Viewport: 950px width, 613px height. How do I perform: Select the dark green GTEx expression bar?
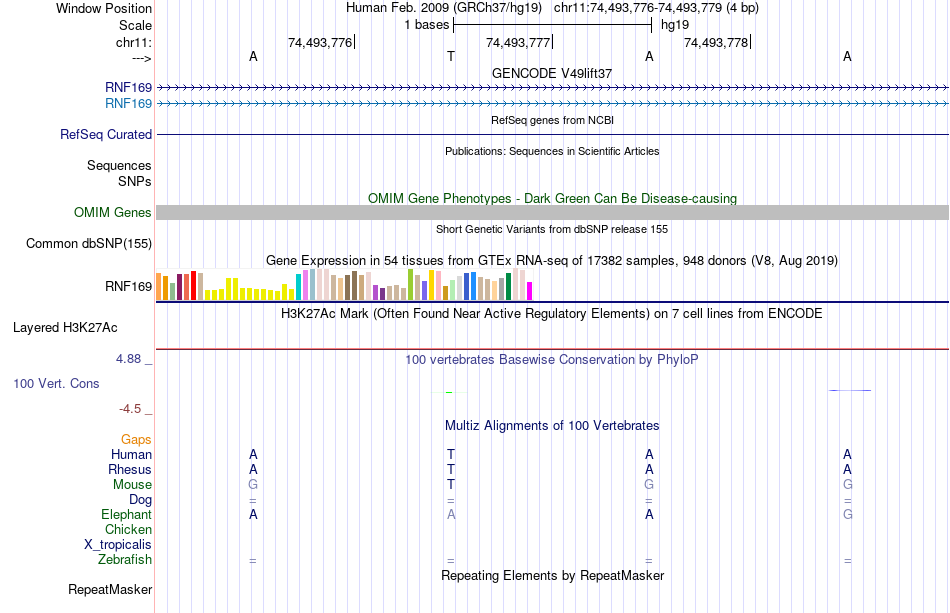(x=508, y=287)
